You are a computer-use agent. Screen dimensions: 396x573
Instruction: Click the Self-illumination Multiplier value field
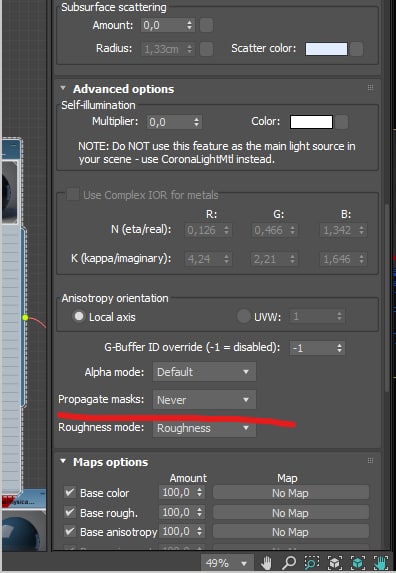[x=170, y=122]
